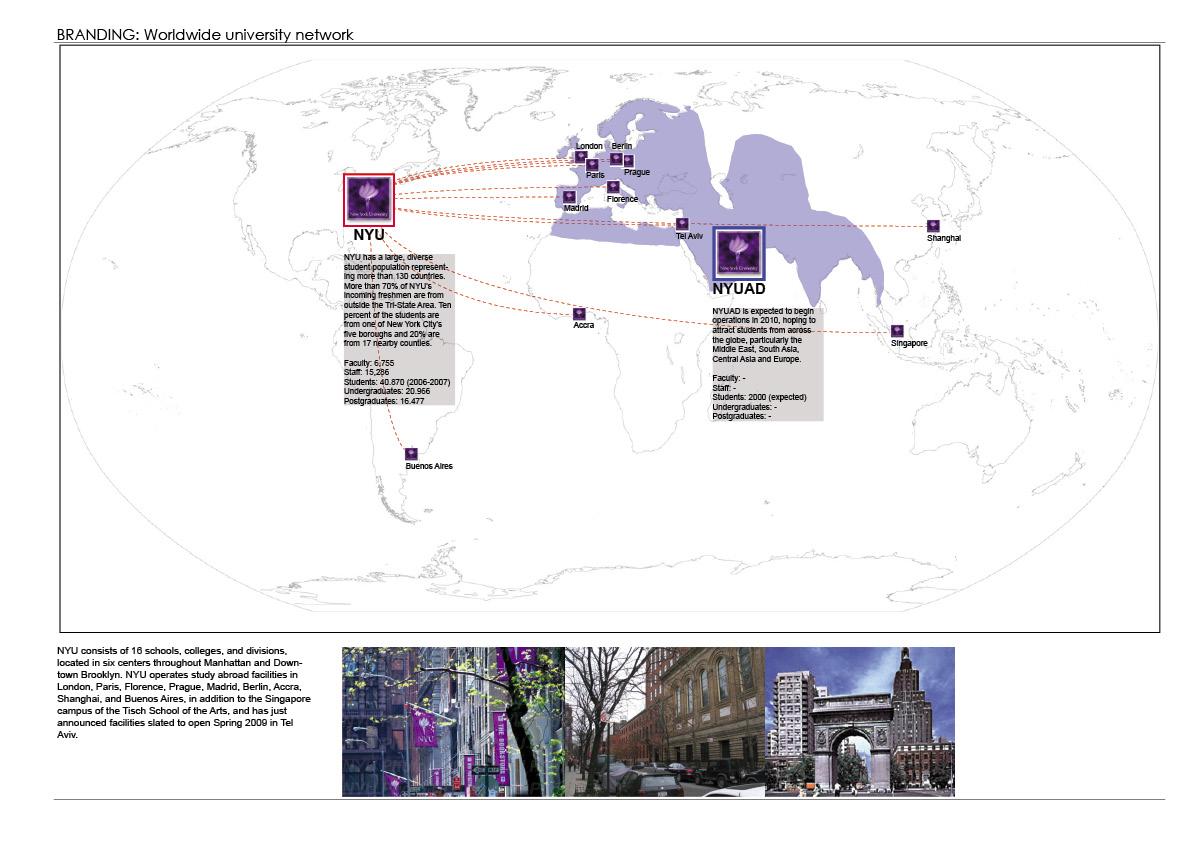Viewport: 1190px width, 841px height.
Task: Click 'Staff: 15,286' in the NYU box
Action: [367, 373]
